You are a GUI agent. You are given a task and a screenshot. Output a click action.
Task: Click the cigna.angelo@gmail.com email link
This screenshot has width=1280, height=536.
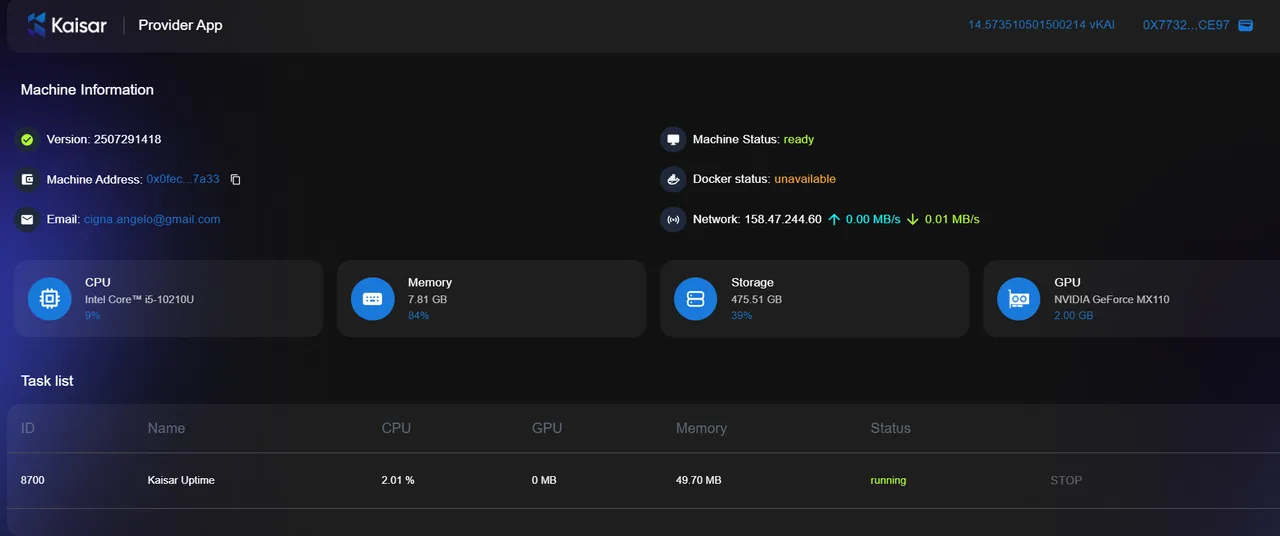tap(152, 219)
